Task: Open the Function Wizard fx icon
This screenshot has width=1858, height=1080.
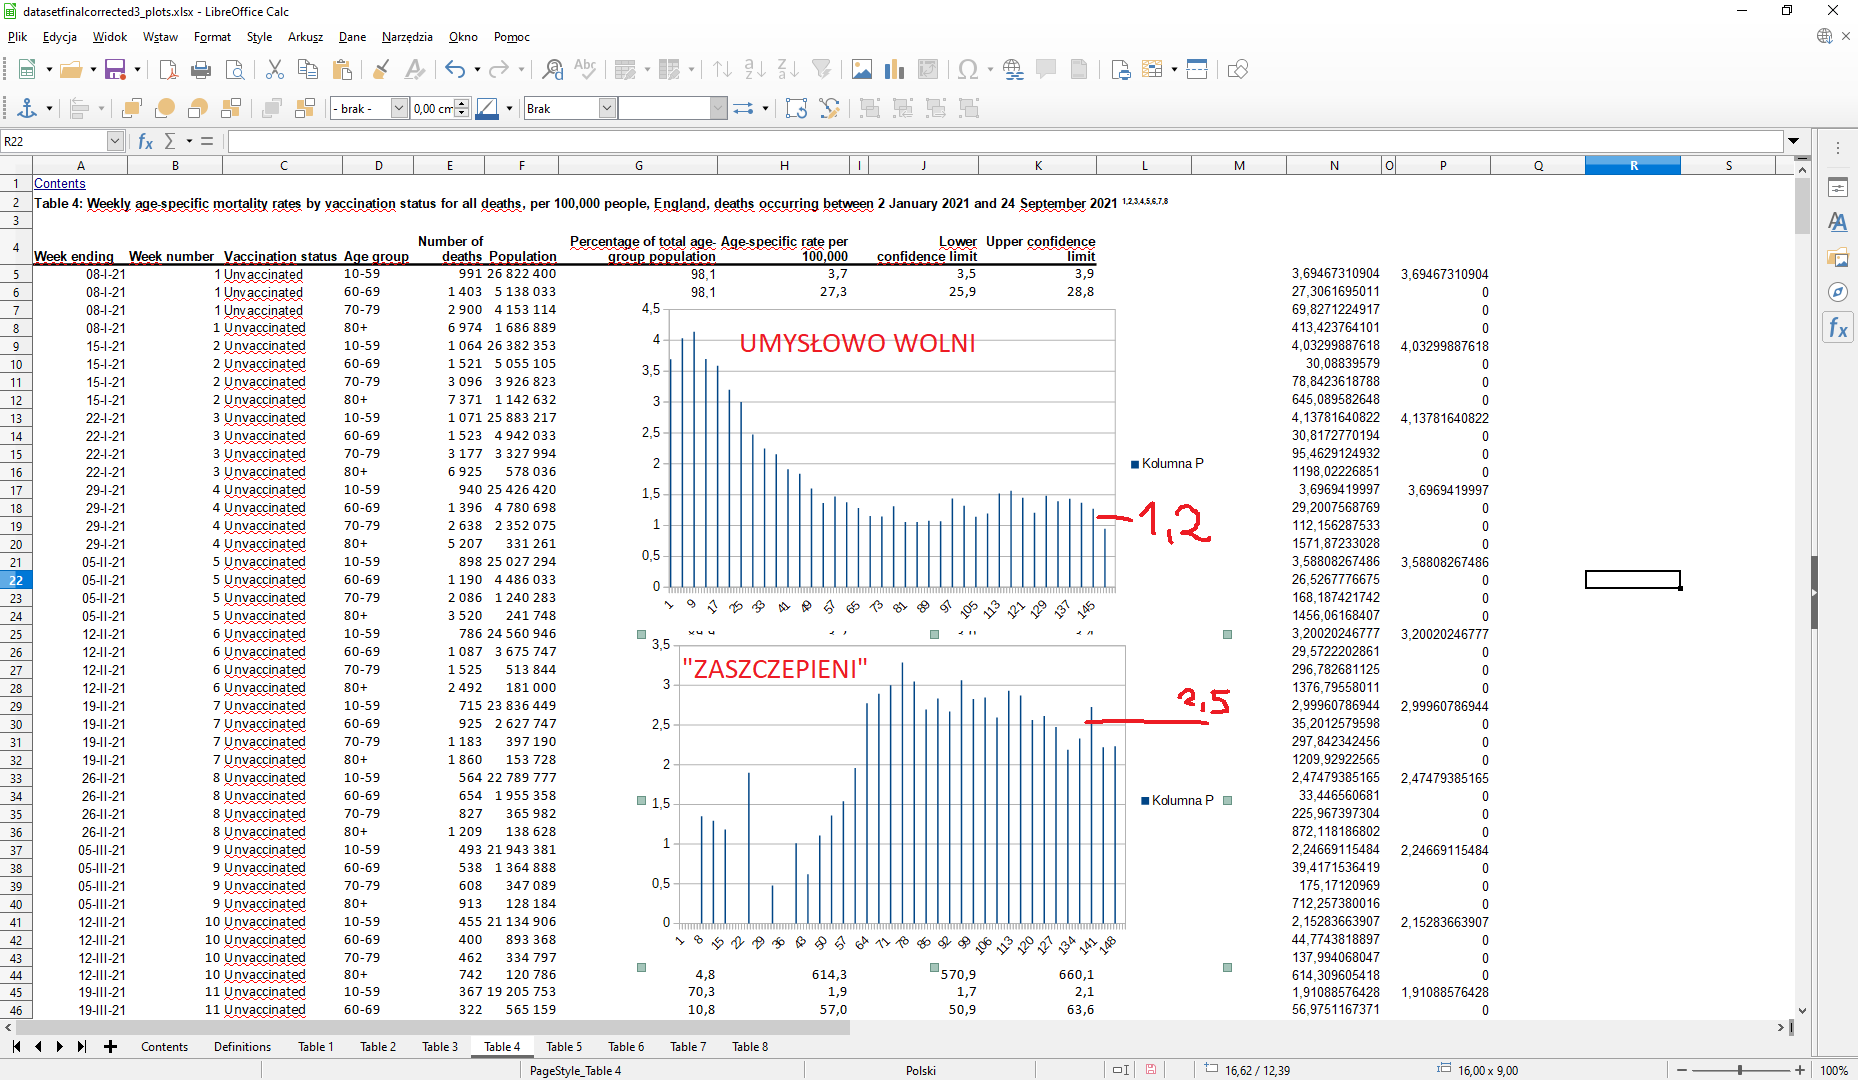Action: coord(146,141)
